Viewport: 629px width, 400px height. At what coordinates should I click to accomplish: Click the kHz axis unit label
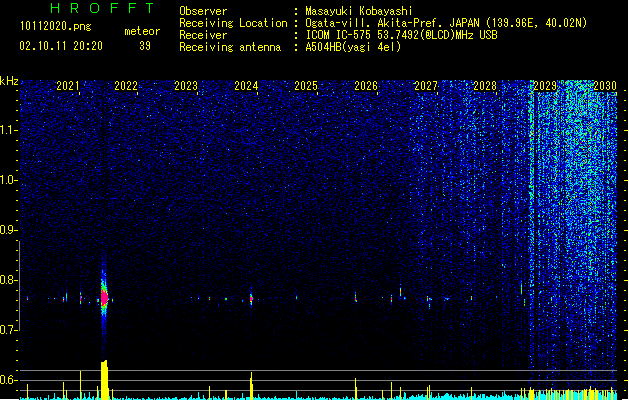click(x=9, y=81)
